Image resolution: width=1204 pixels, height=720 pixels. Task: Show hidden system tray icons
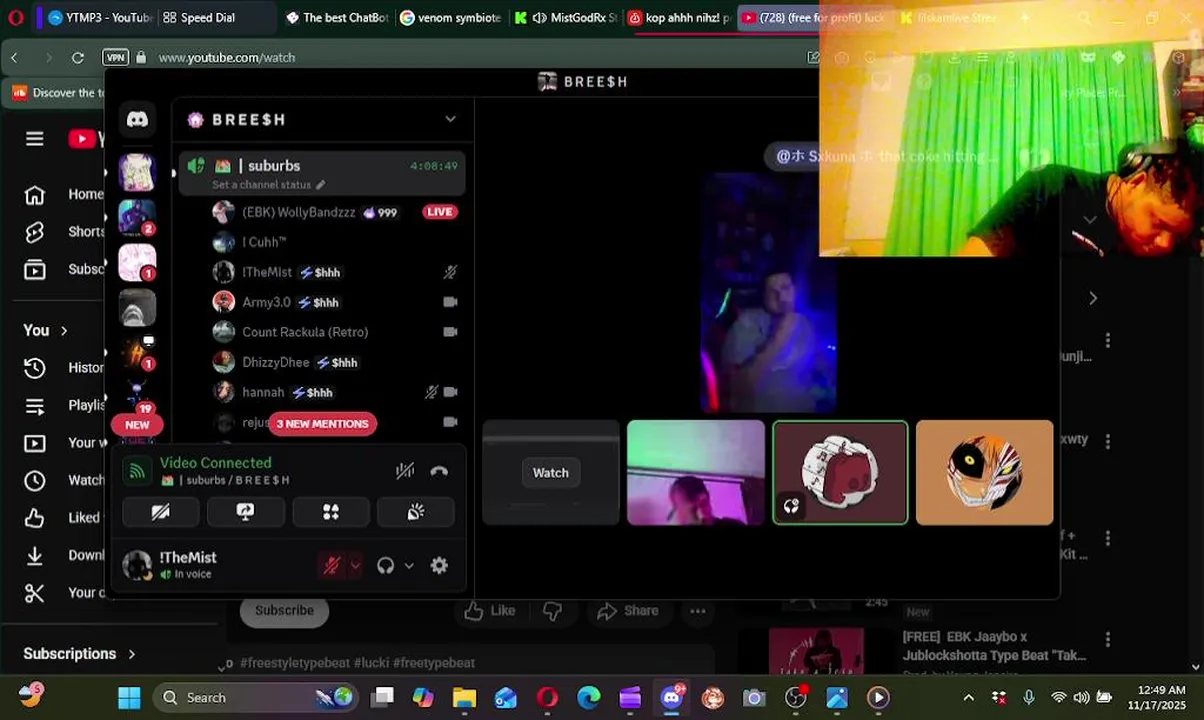pyautogui.click(x=968, y=697)
